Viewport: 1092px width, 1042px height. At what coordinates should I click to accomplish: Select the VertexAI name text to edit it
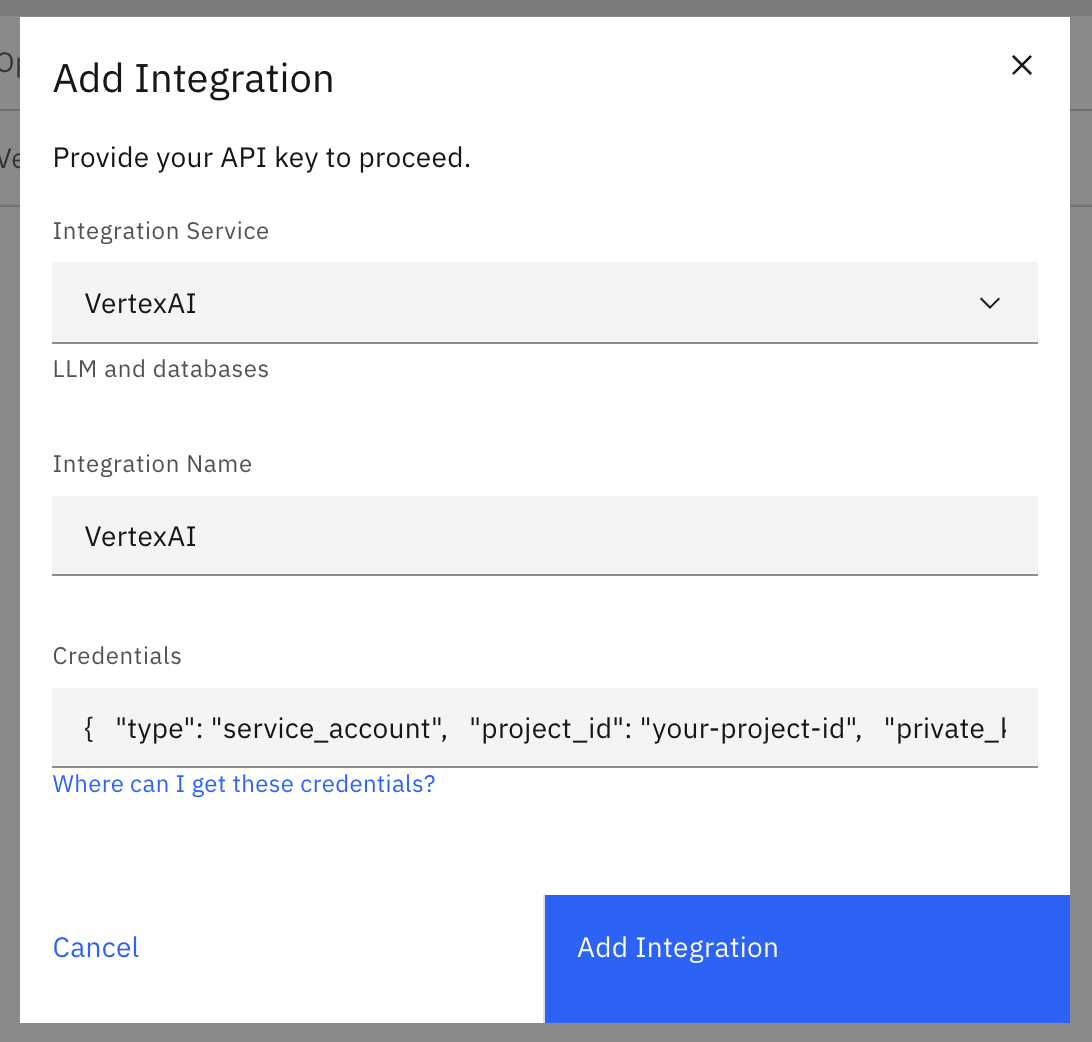pos(140,536)
